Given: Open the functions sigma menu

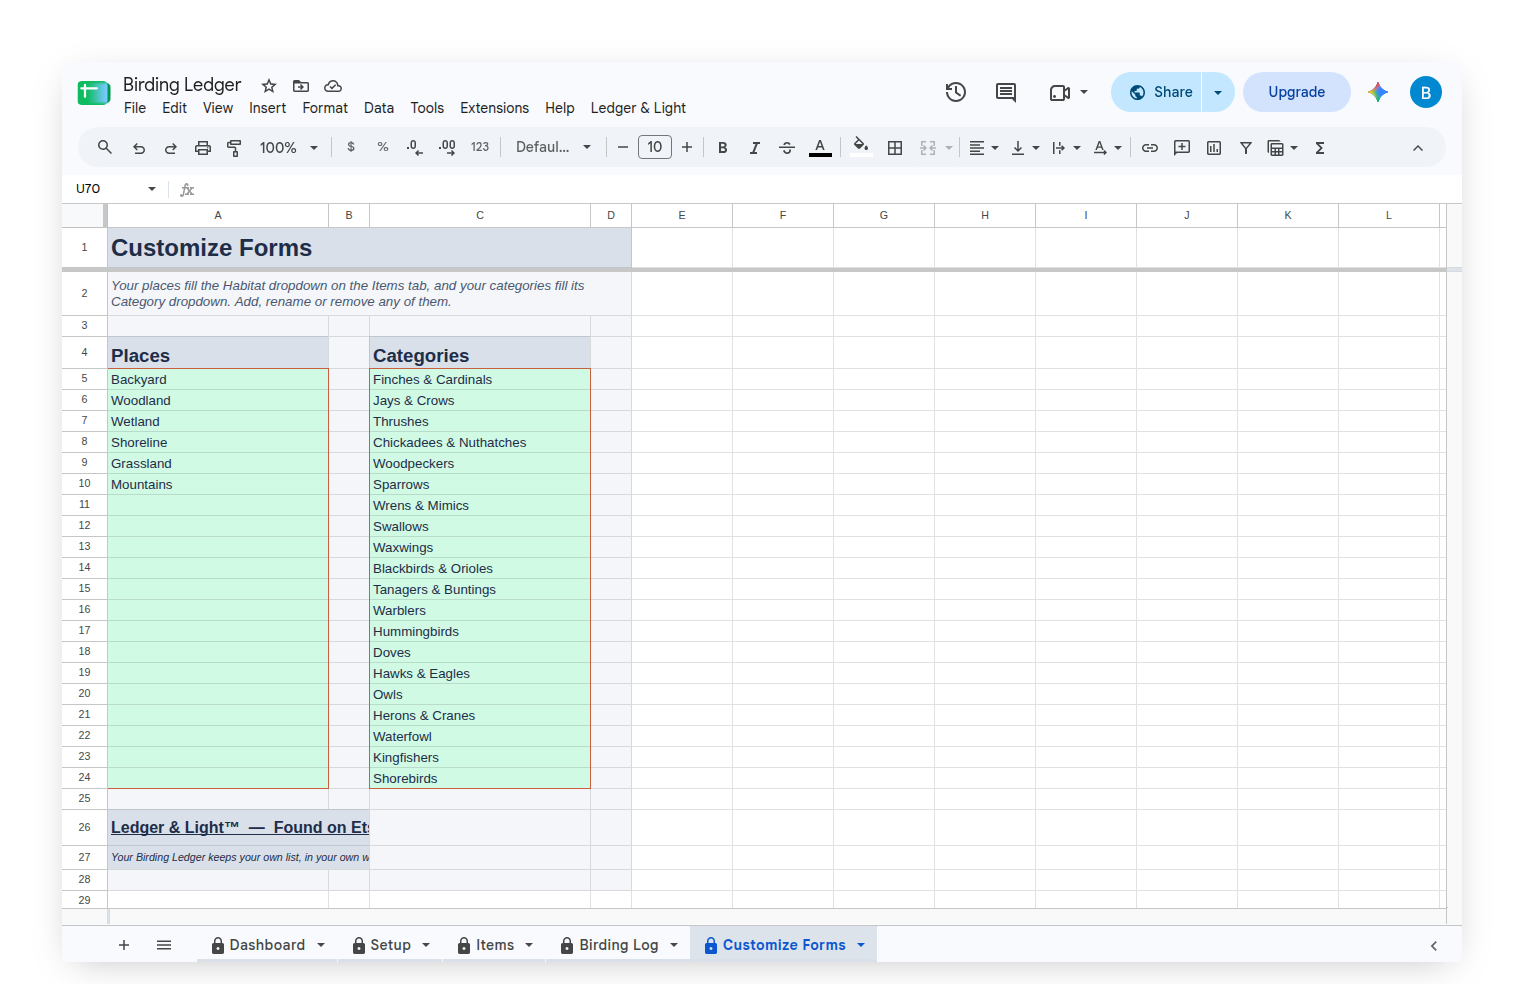Looking at the screenshot, I should coord(1320,148).
